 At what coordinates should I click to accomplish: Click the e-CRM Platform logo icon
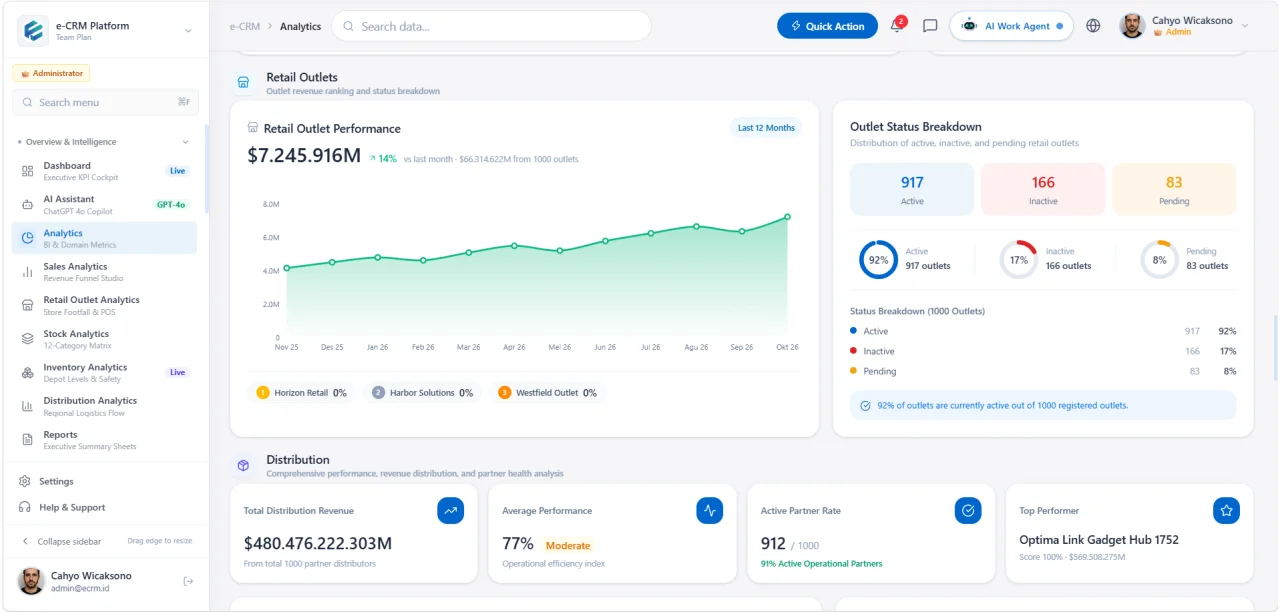click(33, 31)
